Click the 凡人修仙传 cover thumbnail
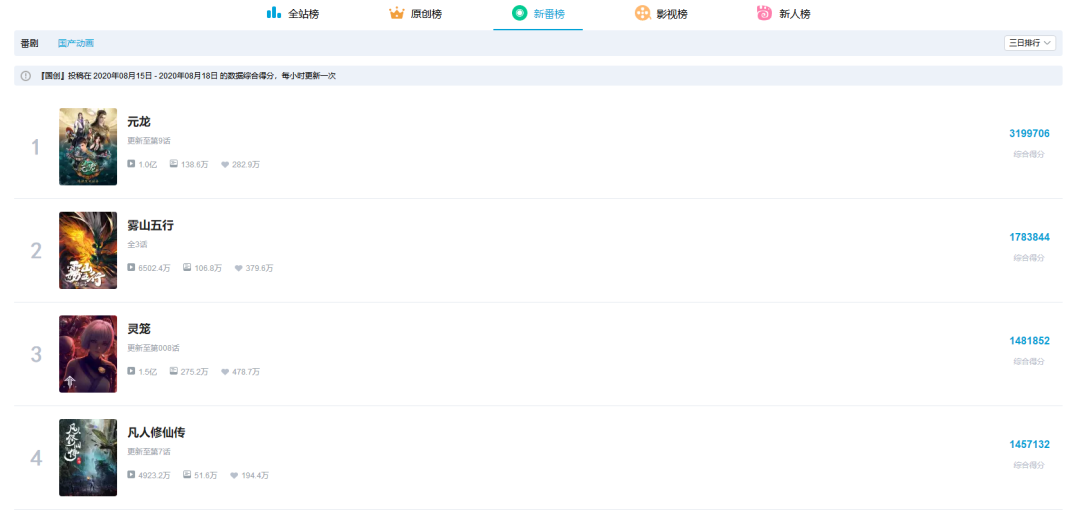The width and height of the screenshot is (1080, 513). (88, 457)
